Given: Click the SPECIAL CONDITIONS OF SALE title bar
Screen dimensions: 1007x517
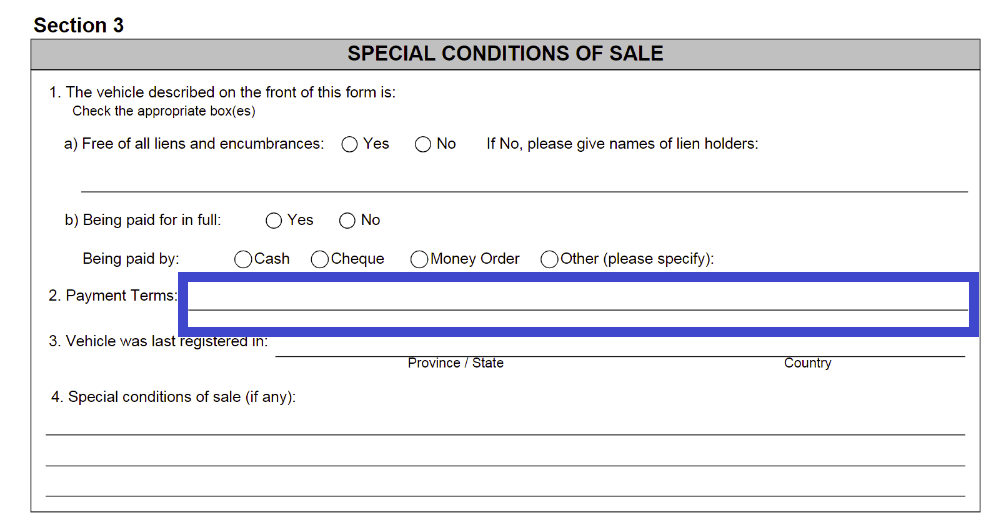Looking at the screenshot, I should [x=505, y=54].
